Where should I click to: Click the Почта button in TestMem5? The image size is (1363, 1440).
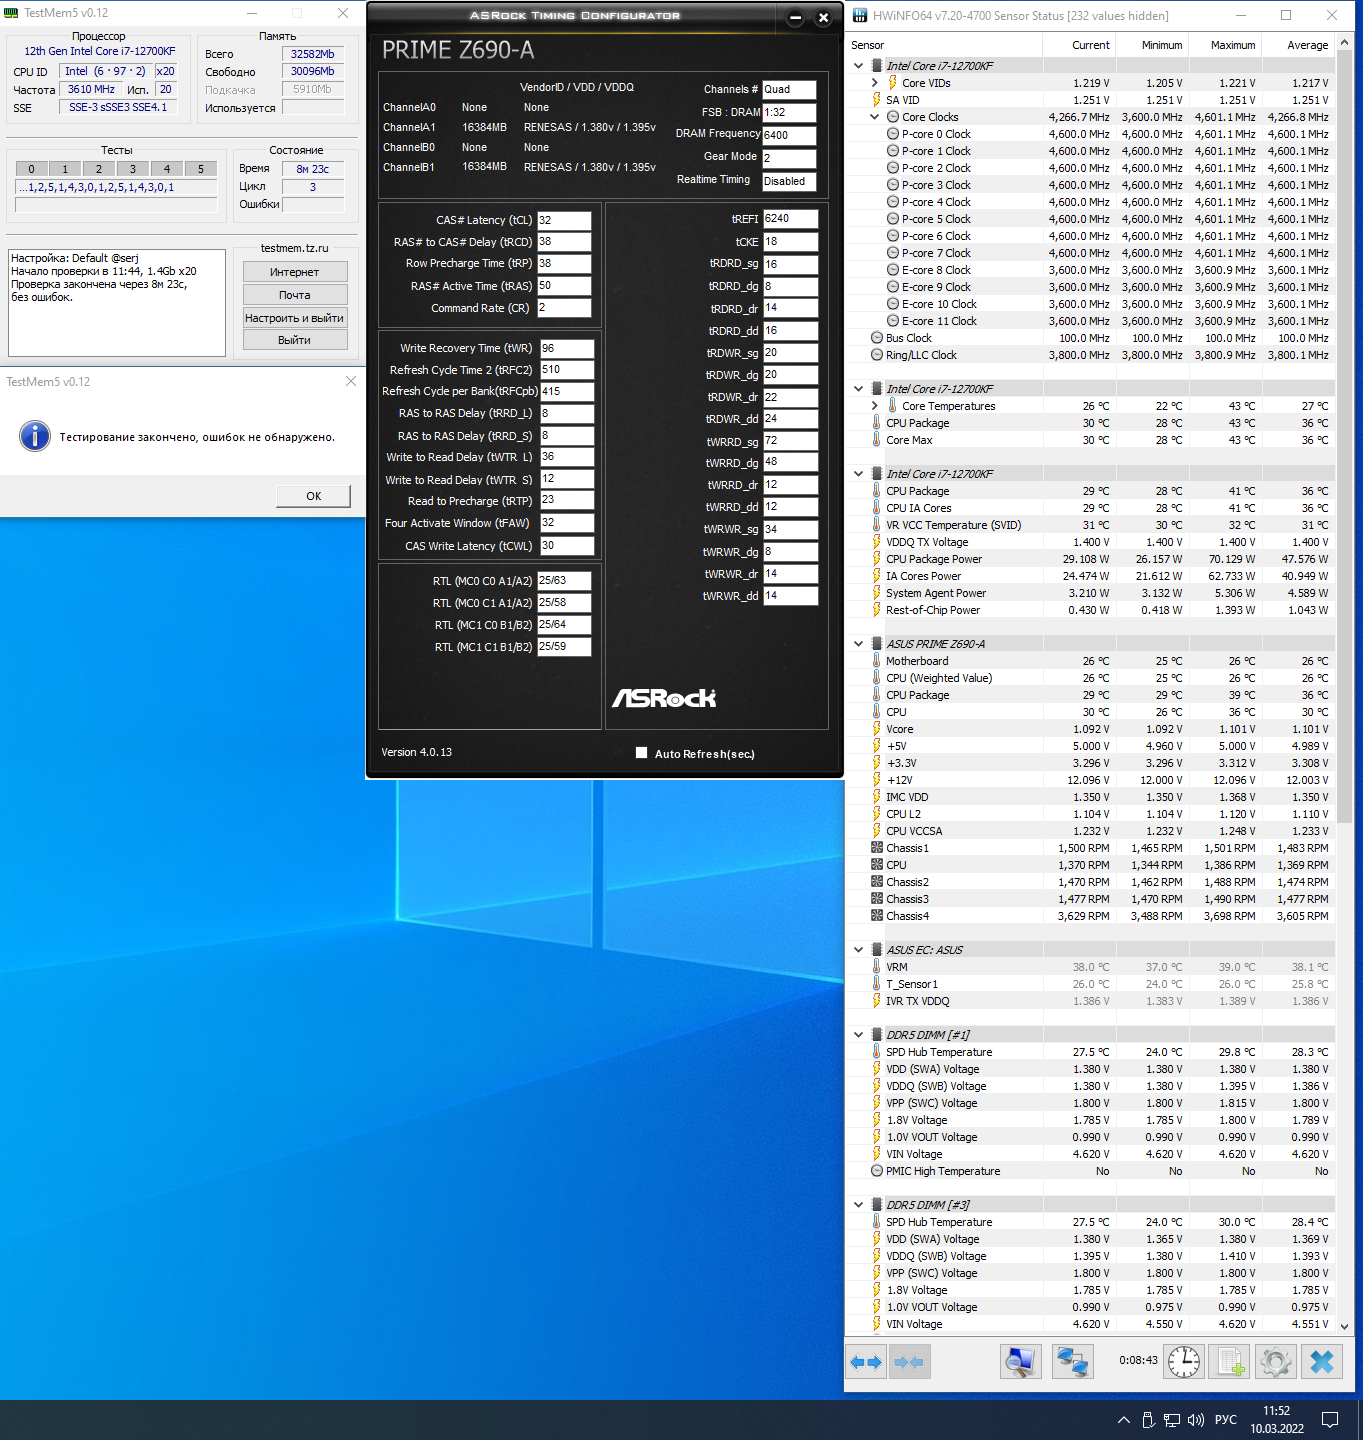click(x=295, y=295)
